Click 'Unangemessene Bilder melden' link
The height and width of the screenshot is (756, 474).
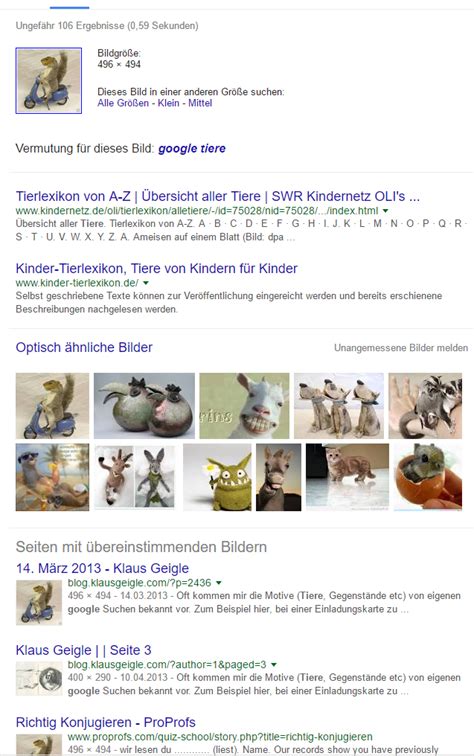[x=401, y=348]
